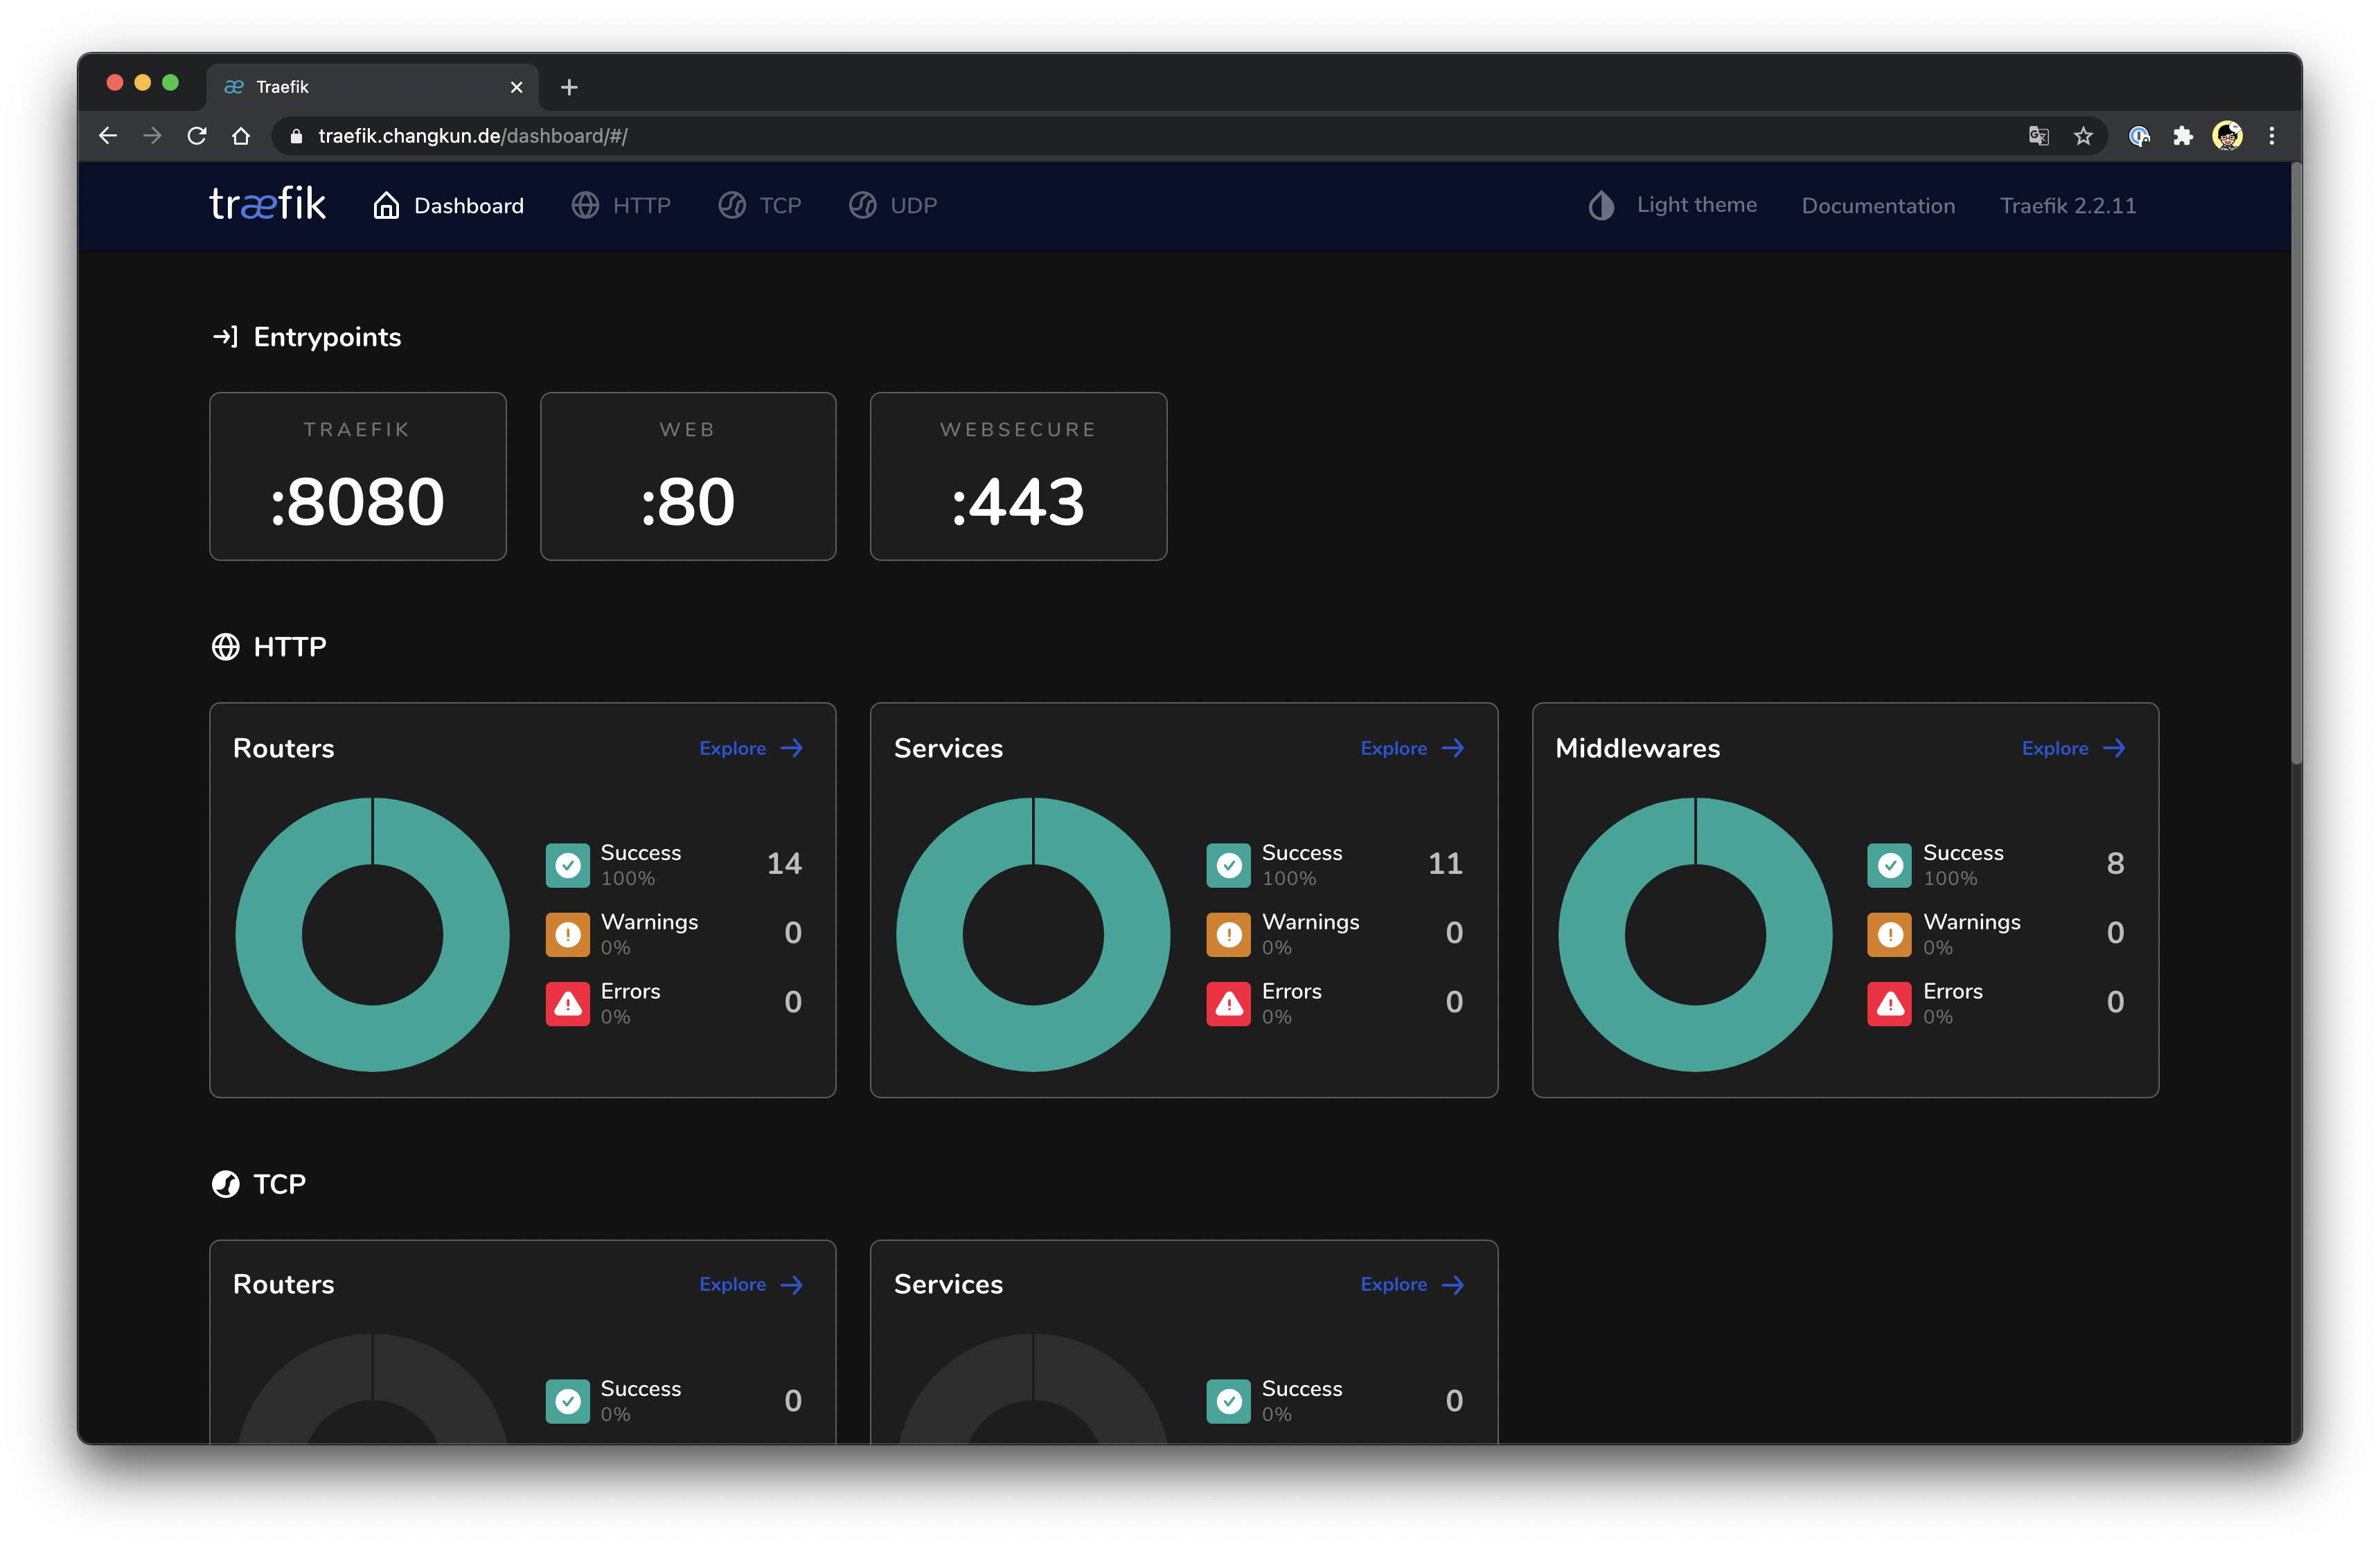Open Chrome three-dot menu
2380x1547 pixels.
click(2271, 136)
